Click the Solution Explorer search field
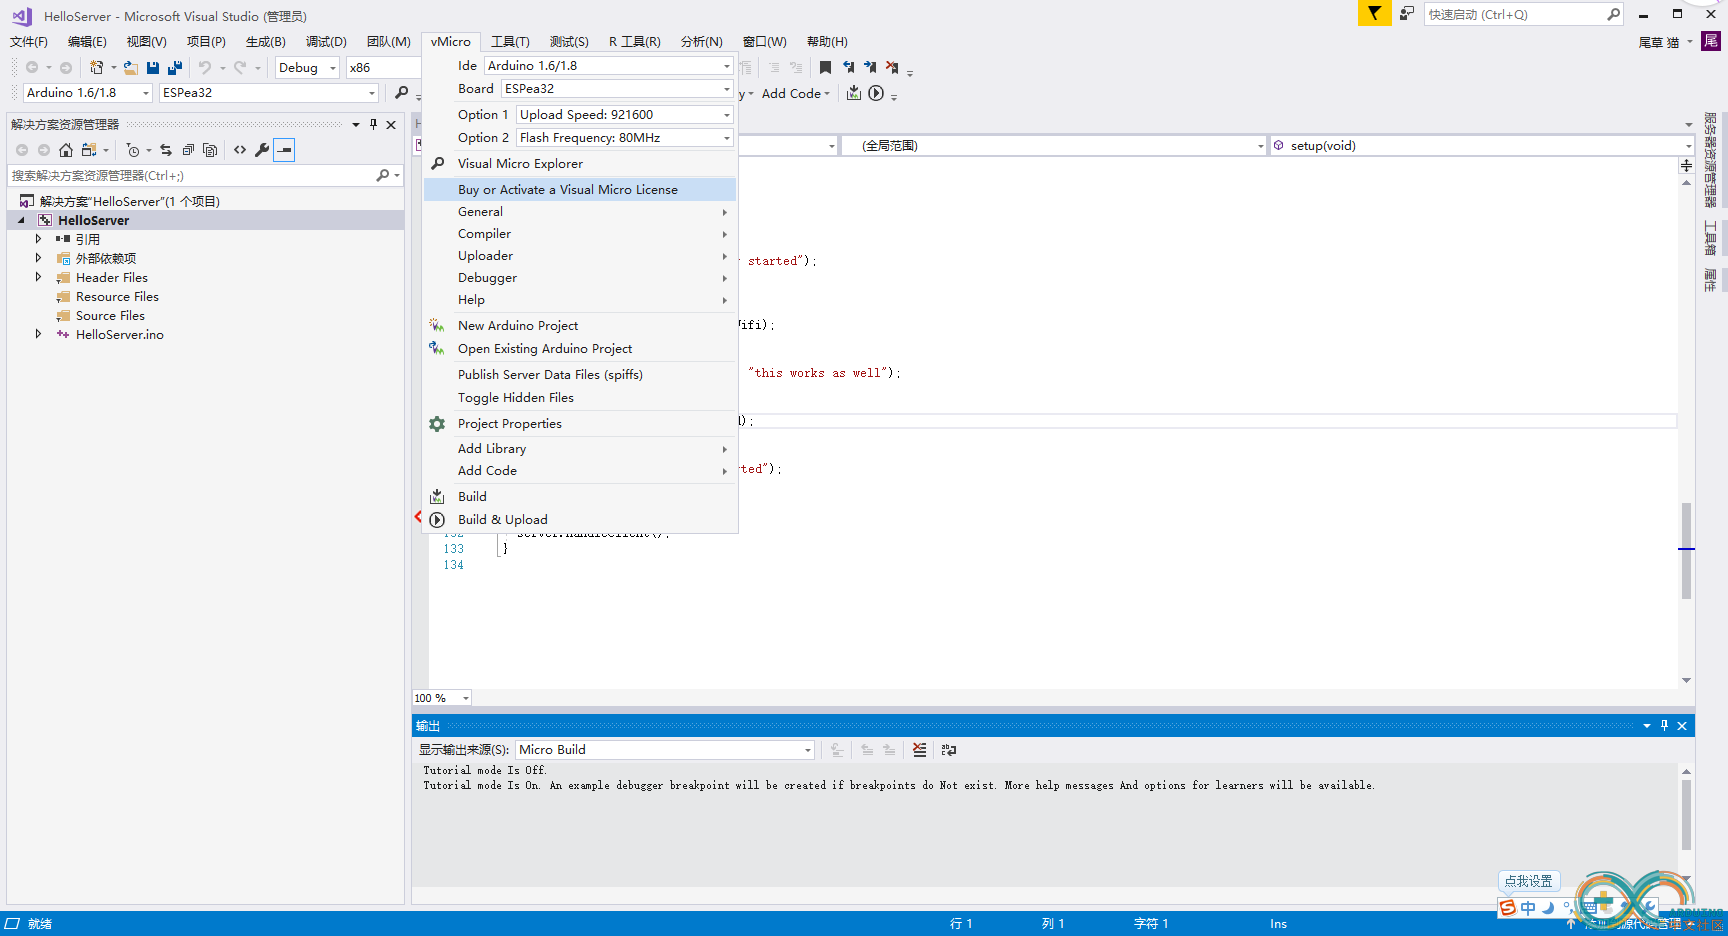The width and height of the screenshot is (1728, 936). pos(190,176)
